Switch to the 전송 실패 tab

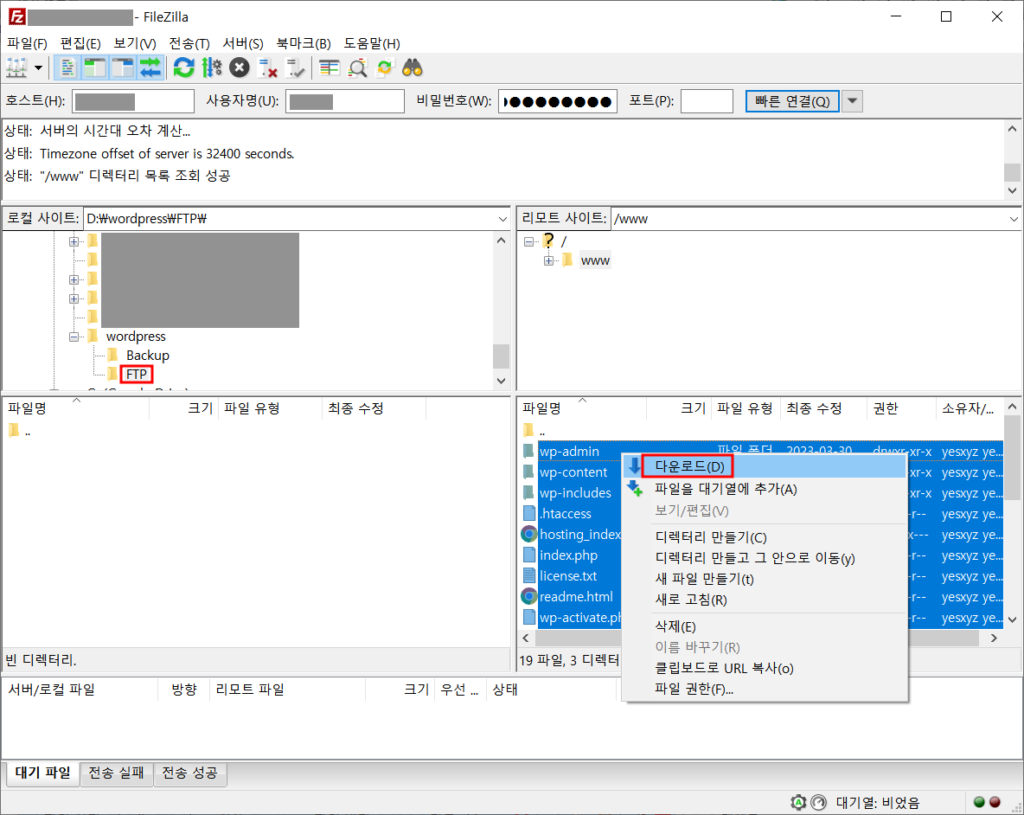click(116, 773)
